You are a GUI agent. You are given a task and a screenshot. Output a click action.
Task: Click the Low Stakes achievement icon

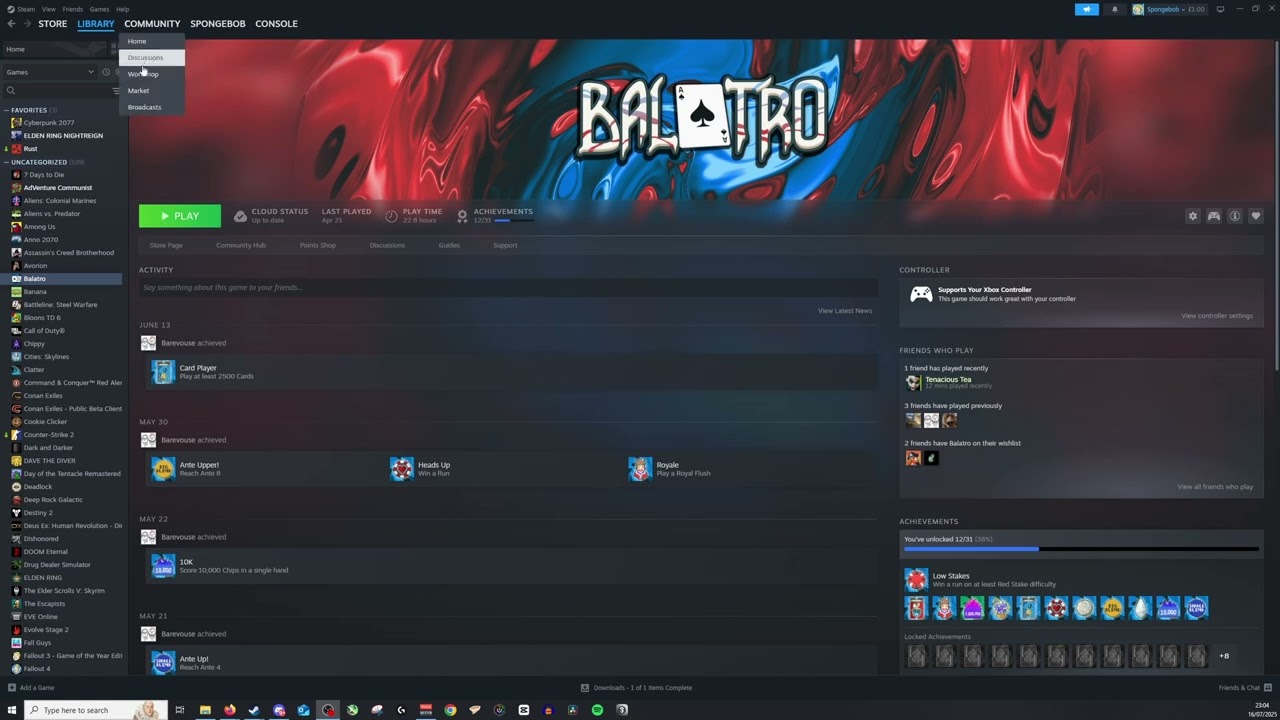(916, 580)
